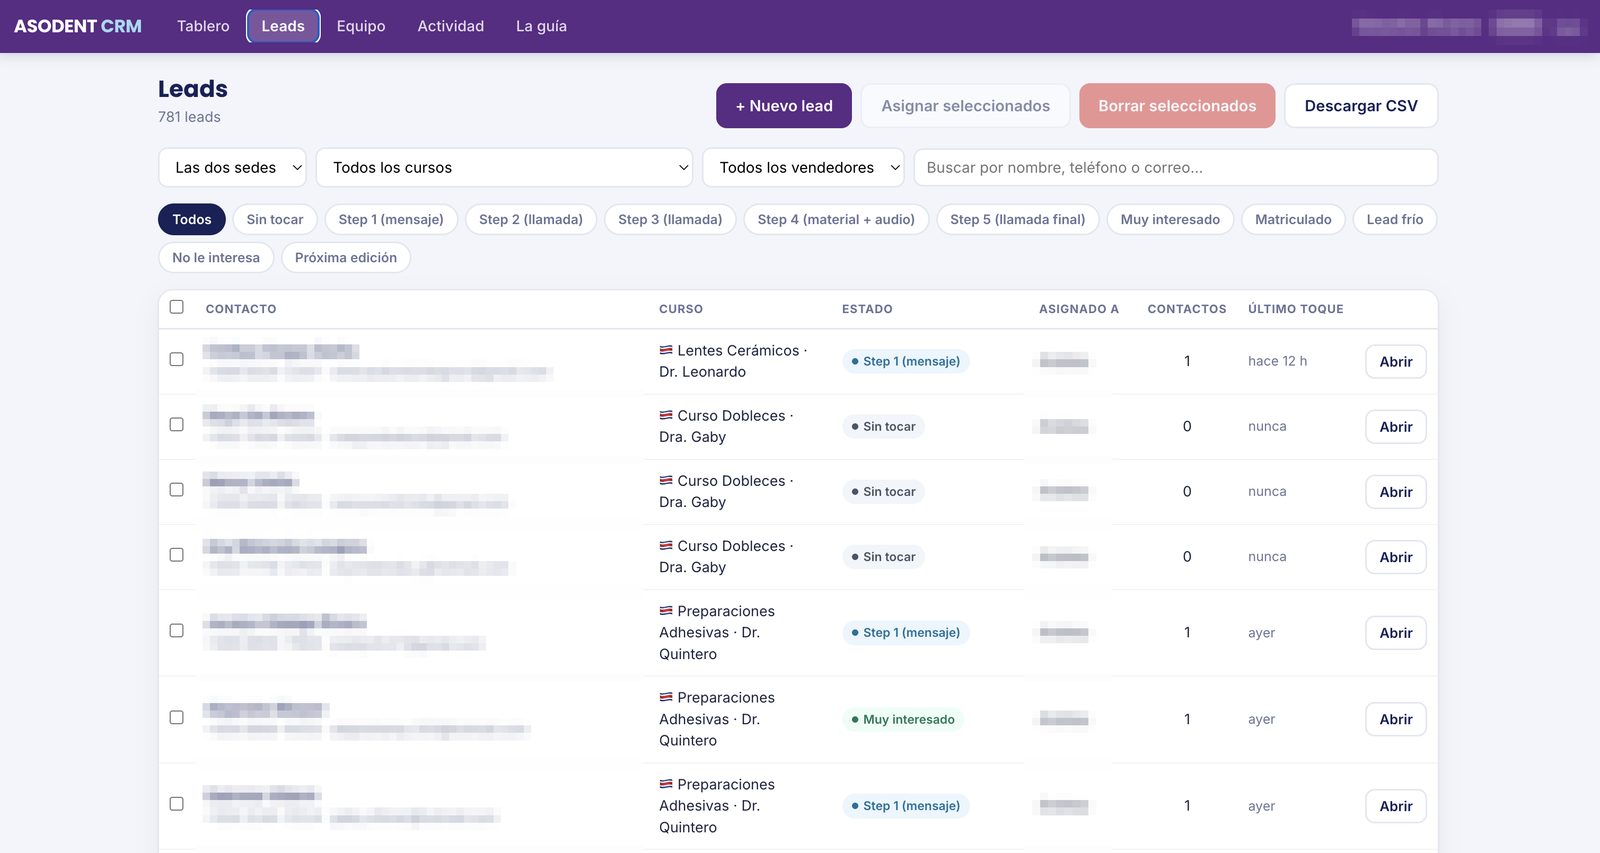Click Asignar seleccionados button
Viewport: 1600px width, 853px height.
(965, 106)
